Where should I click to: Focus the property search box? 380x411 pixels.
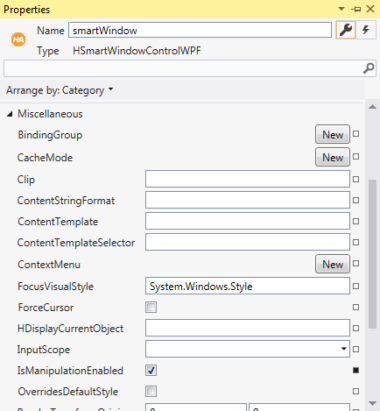[x=190, y=68]
